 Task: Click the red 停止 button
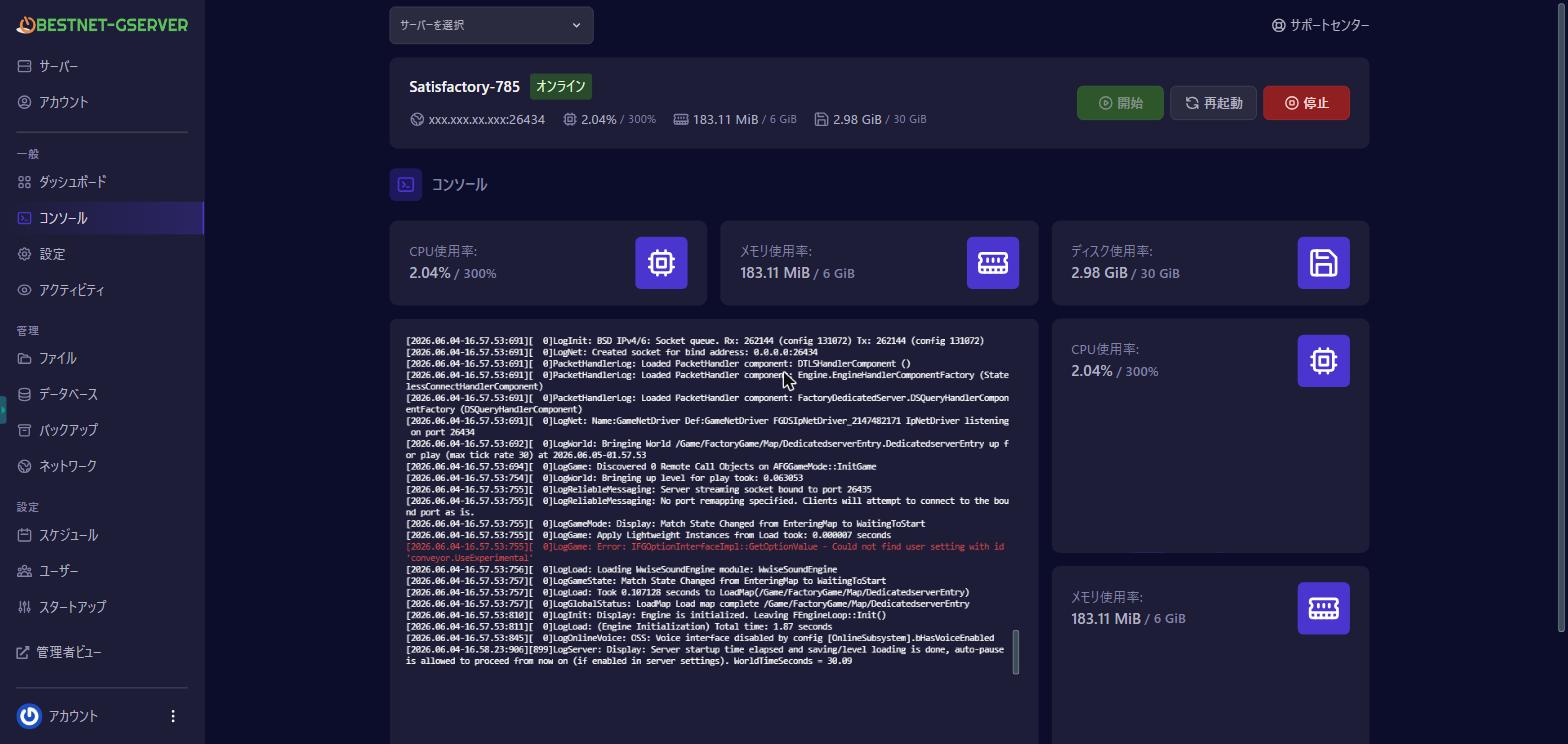click(1306, 103)
